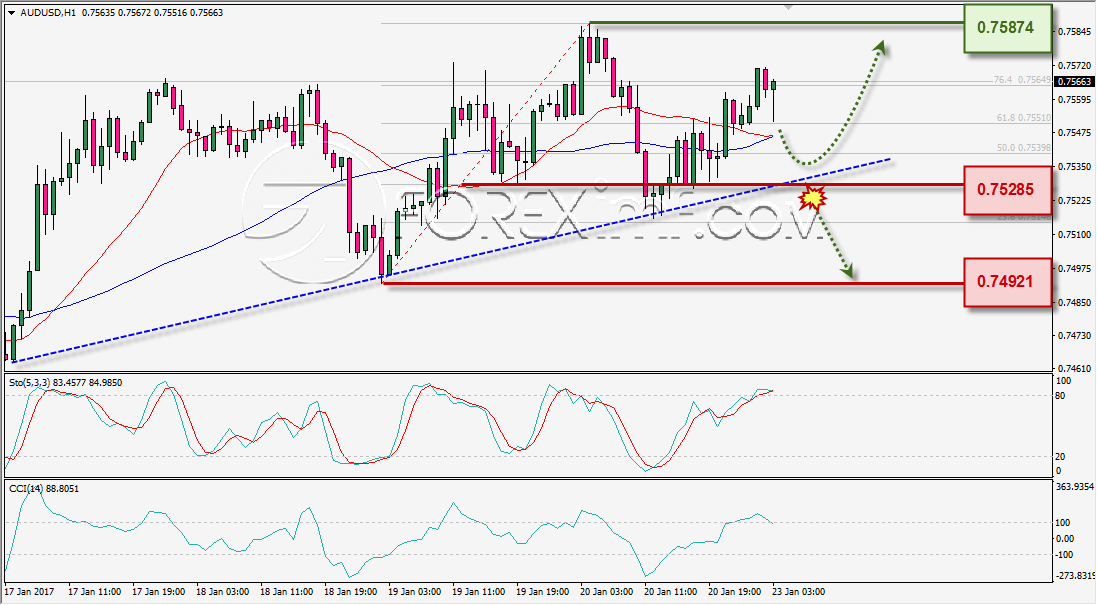Click the 0.75475 price axis label

(1075, 133)
